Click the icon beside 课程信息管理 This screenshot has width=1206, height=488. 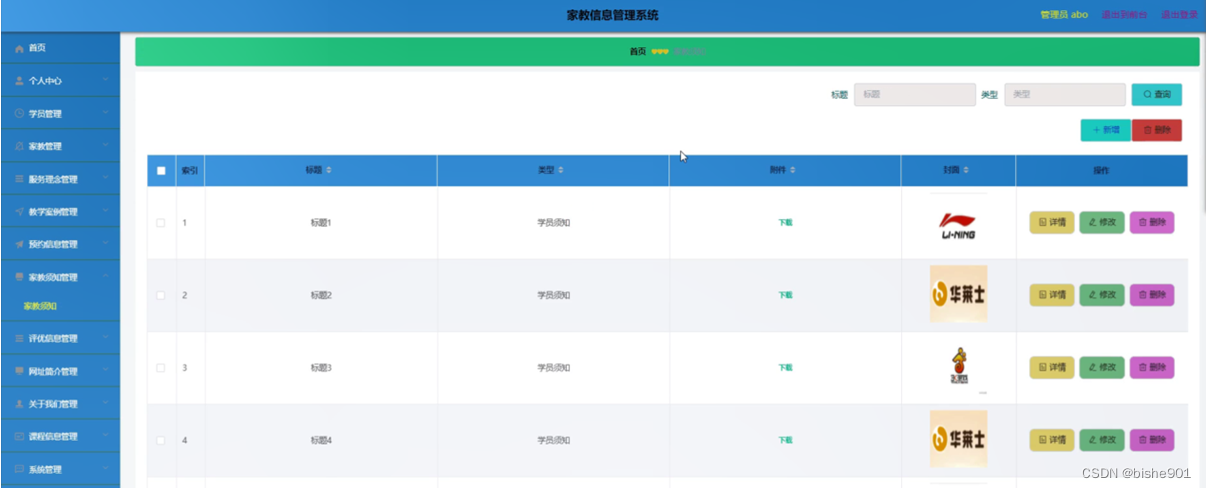pos(19,437)
